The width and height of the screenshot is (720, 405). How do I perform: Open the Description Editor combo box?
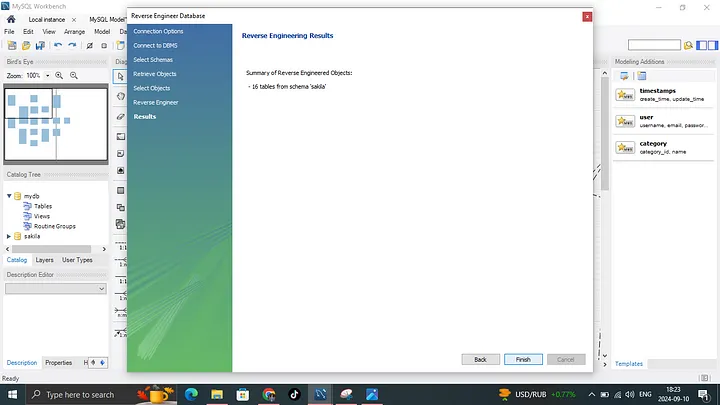(56, 288)
